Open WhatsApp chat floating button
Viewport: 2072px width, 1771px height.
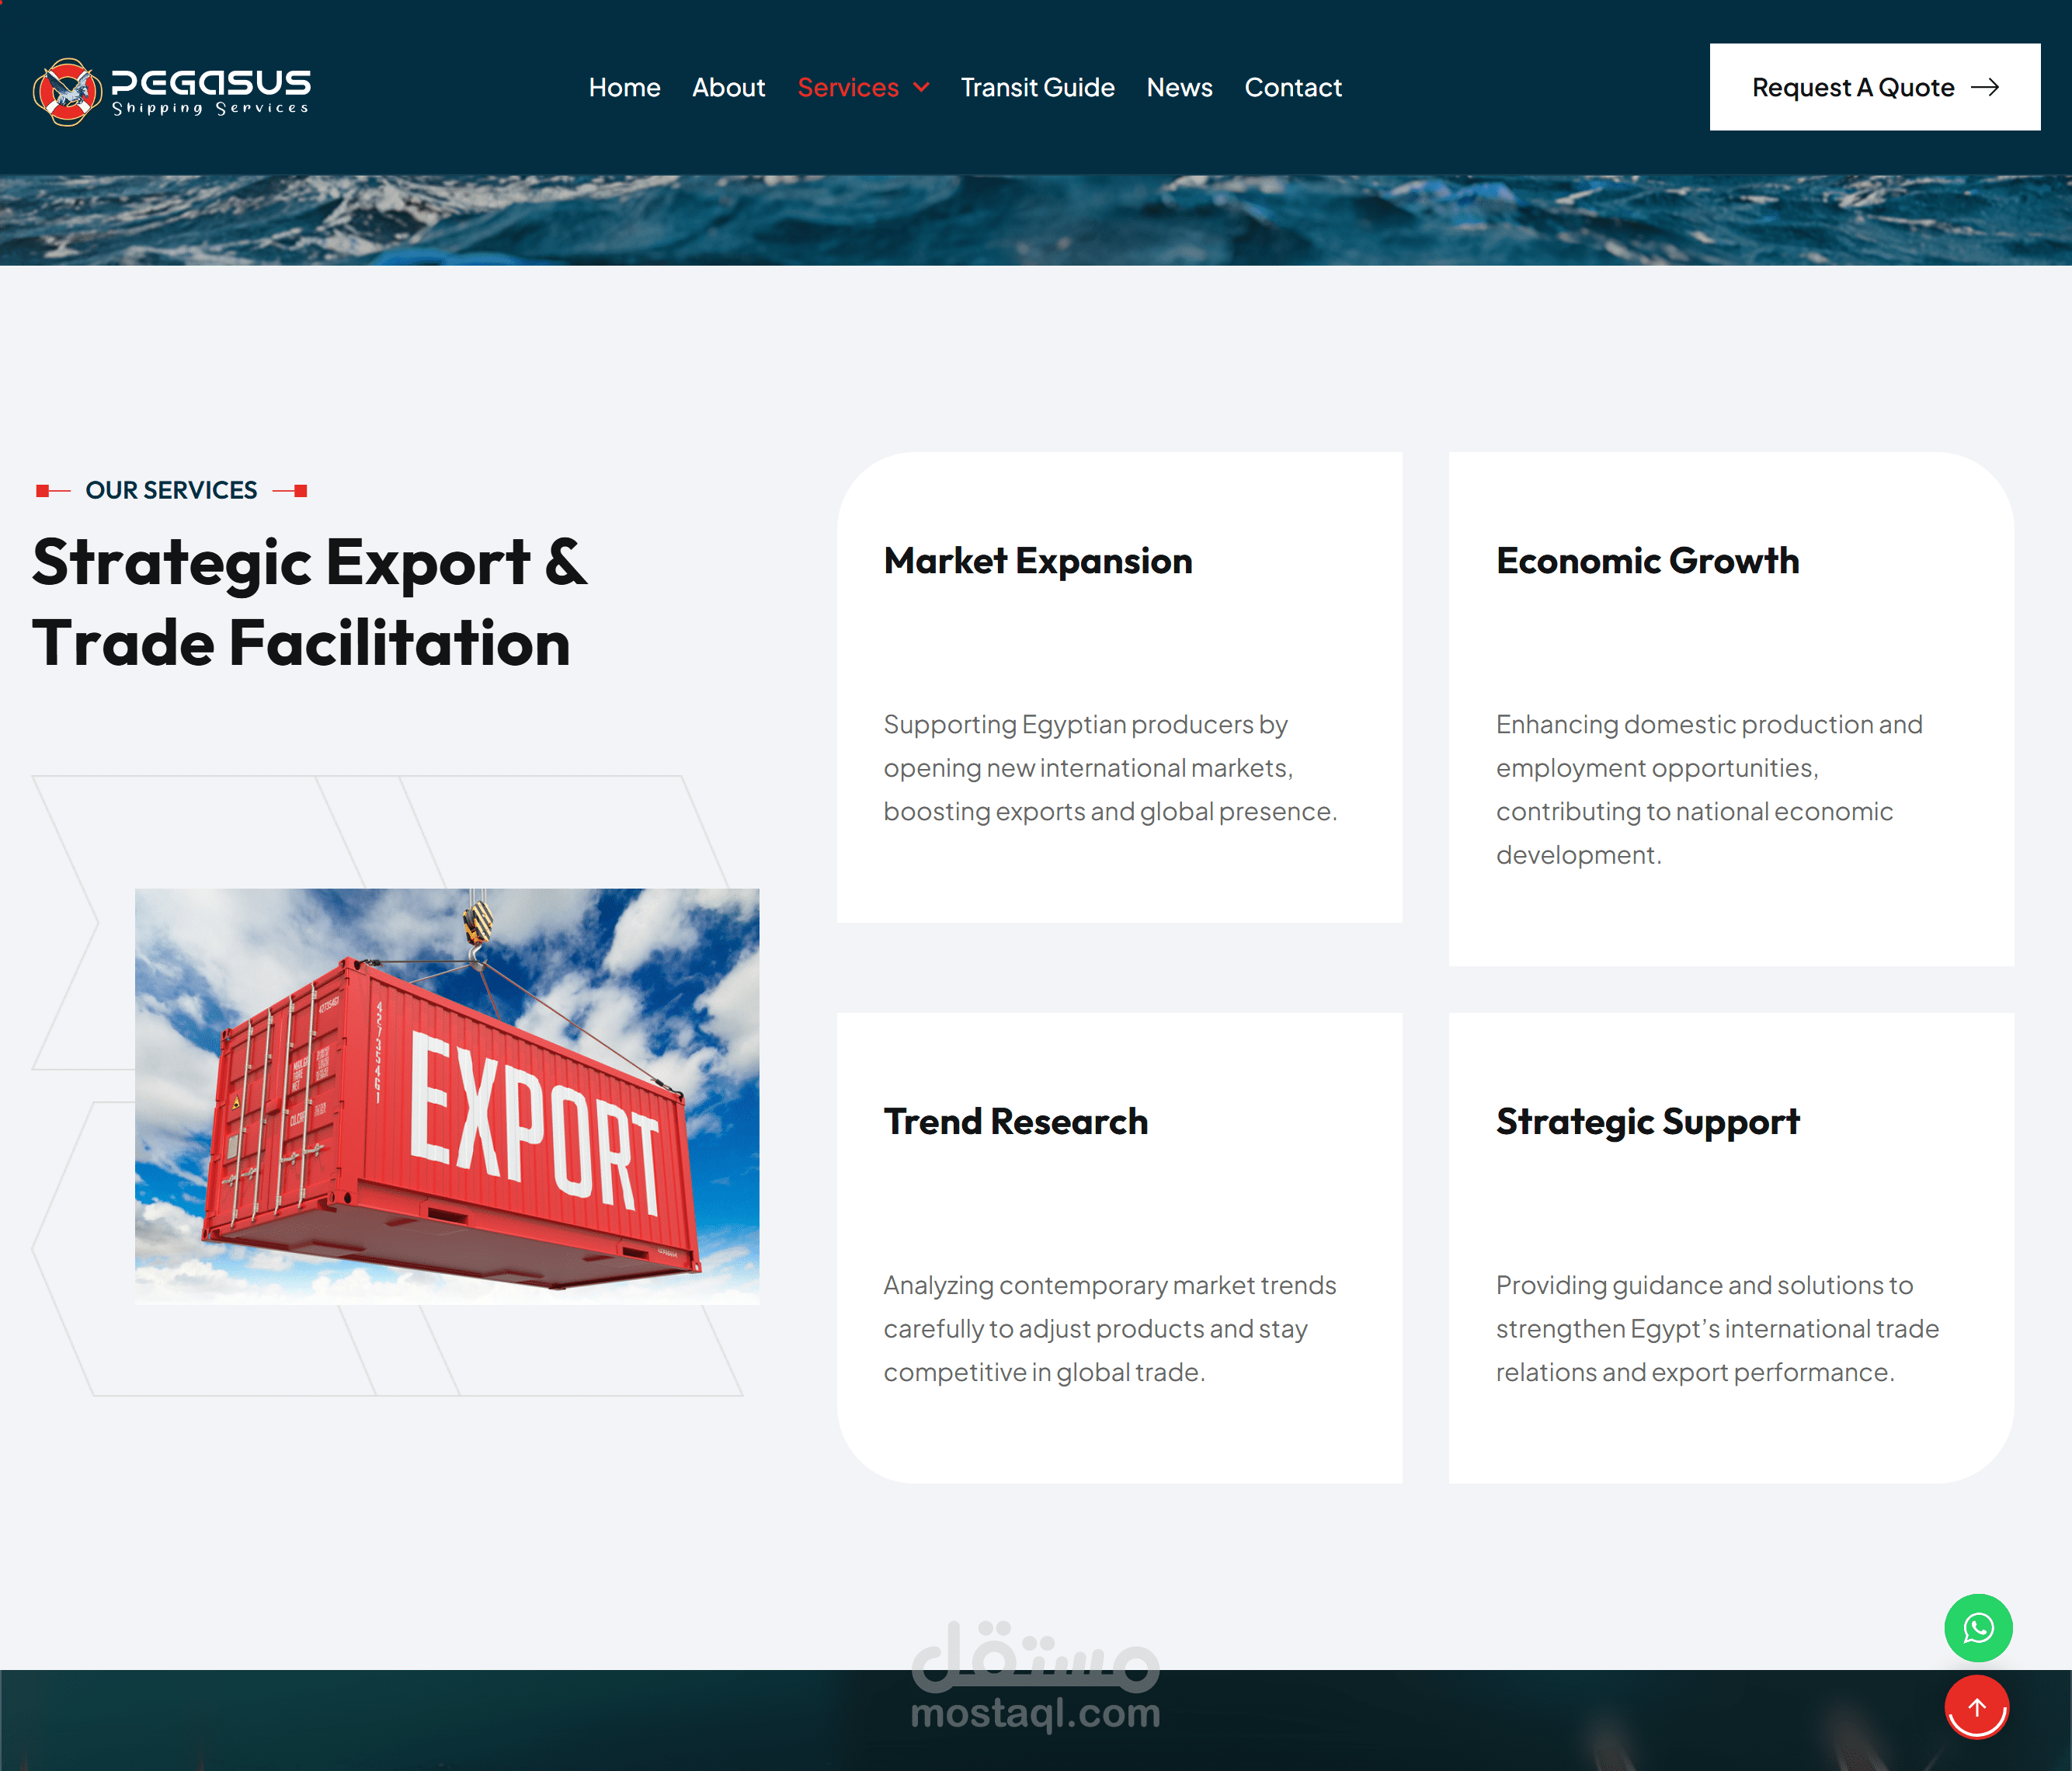(1977, 1627)
